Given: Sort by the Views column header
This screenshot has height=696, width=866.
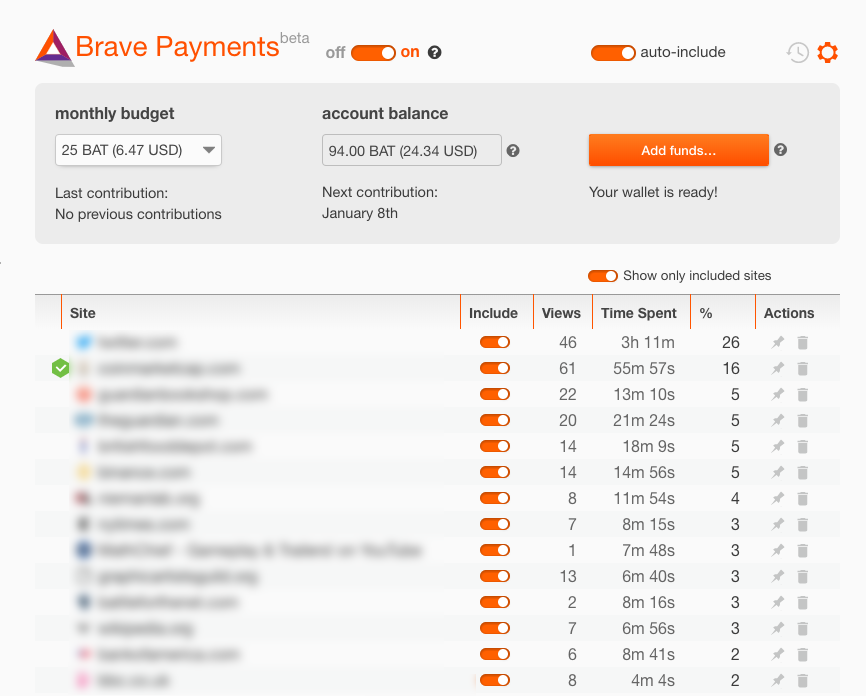Looking at the screenshot, I should 561,313.
